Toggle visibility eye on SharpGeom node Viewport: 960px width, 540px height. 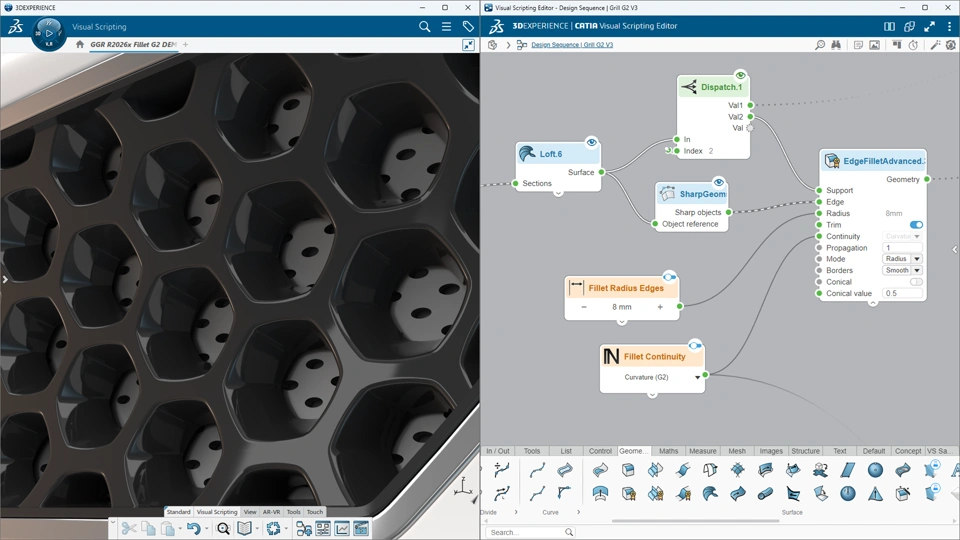719,182
